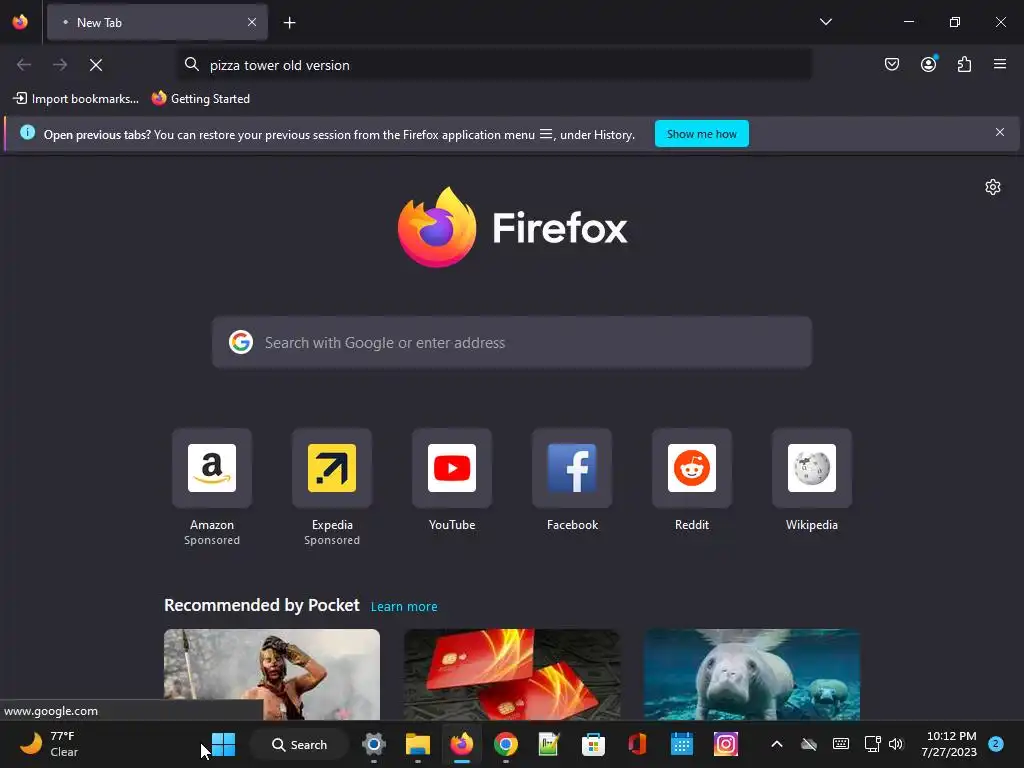Viewport: 1024px width, 768px height.
Task: Go back with the back arrow
Action: (24, 65)
